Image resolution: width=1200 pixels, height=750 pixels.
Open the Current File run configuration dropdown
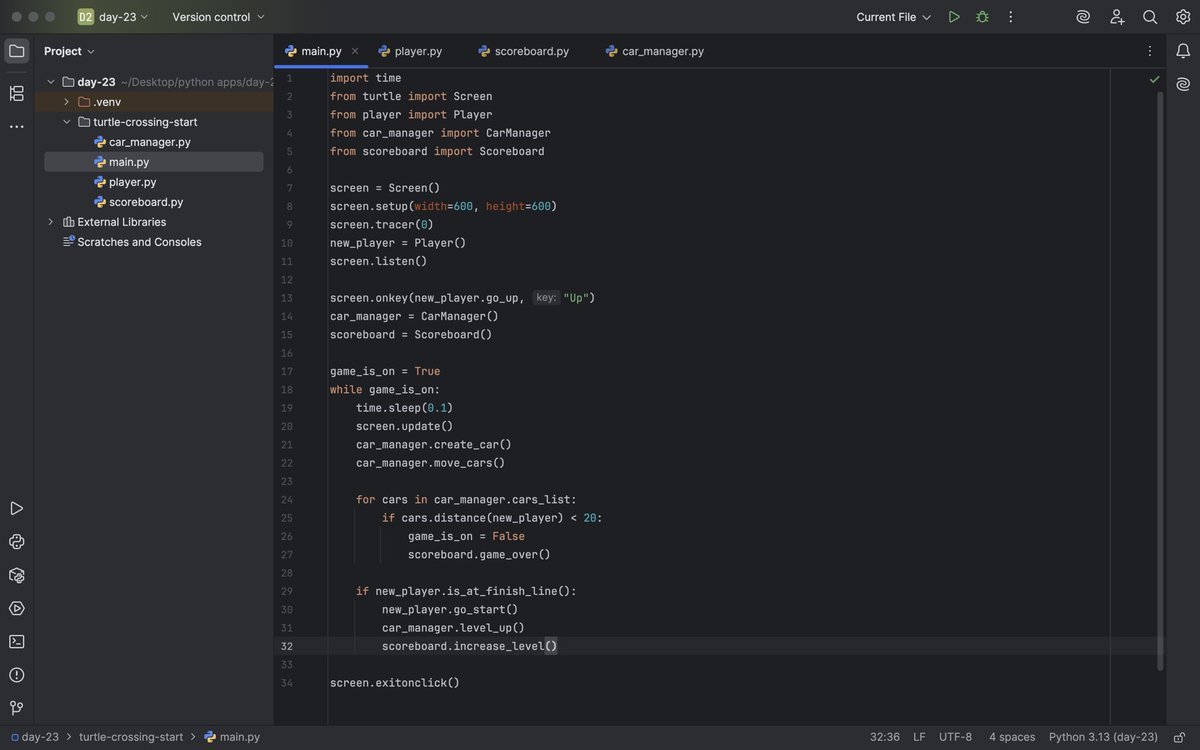(894, 17)
